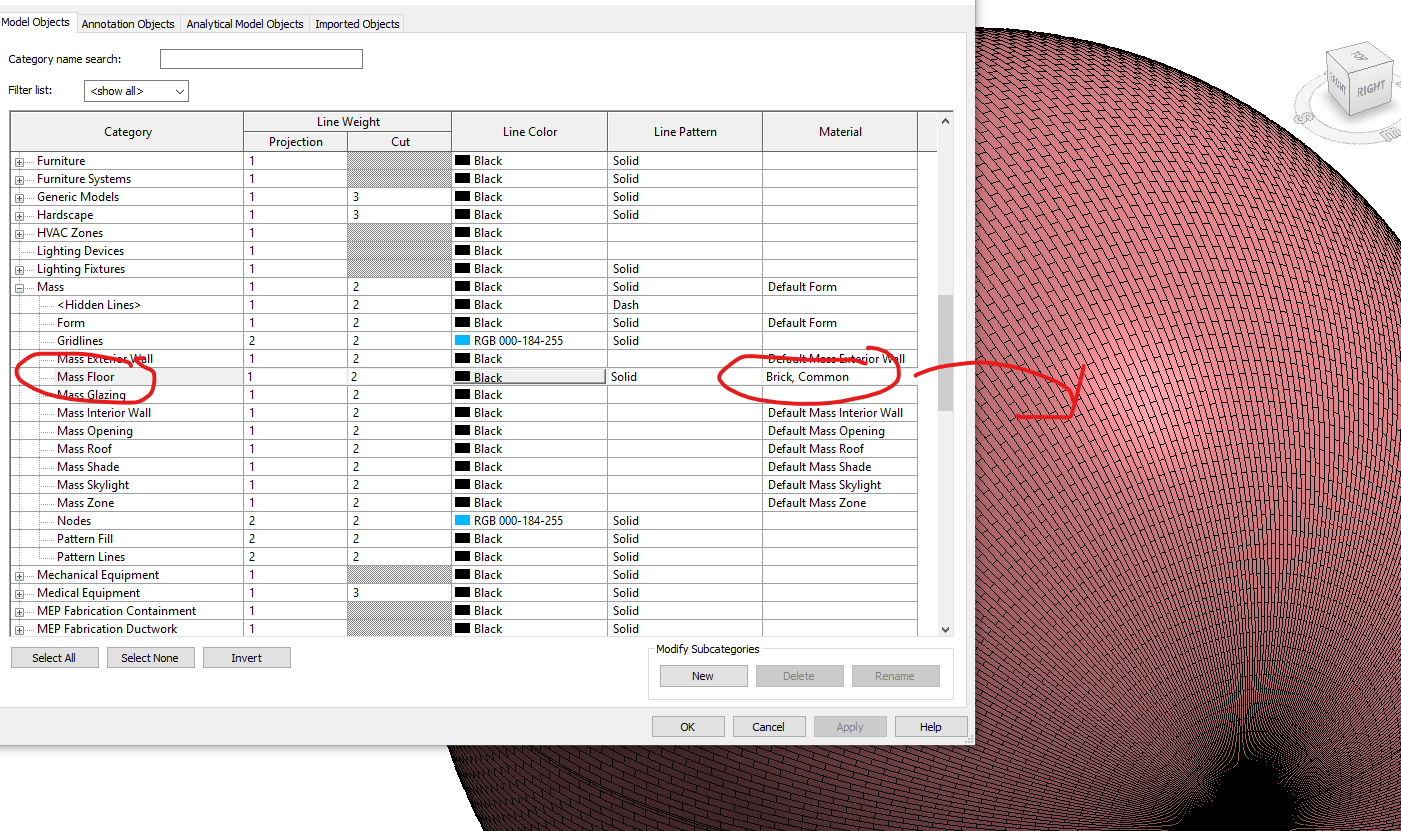Click the Category name search field

(261, 59)
